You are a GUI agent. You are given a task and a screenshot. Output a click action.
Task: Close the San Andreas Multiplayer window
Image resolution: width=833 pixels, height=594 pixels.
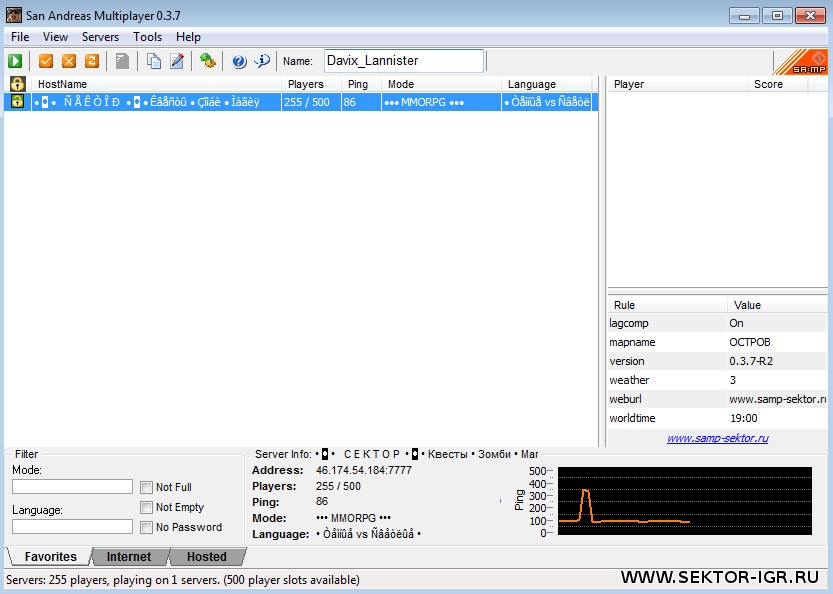(x=810, y=15)
